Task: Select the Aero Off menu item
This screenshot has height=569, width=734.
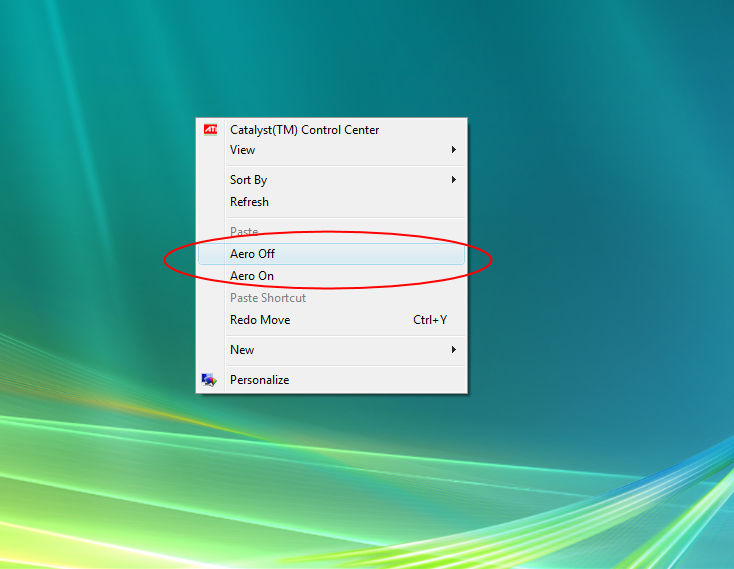Action: (331, 254)
